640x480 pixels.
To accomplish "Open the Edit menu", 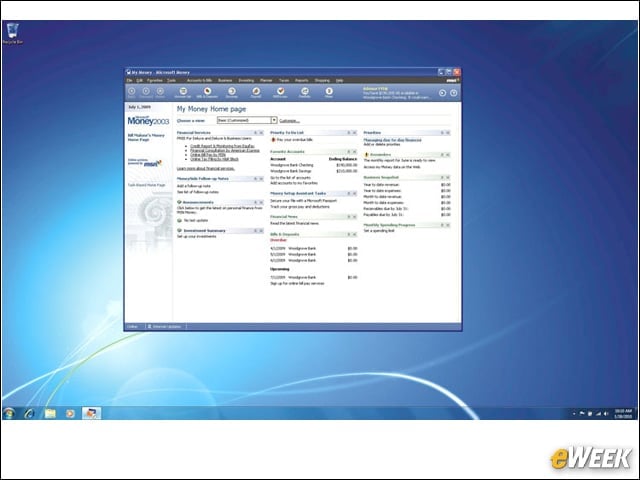I will pyautogui.click(x=139, y=80).
